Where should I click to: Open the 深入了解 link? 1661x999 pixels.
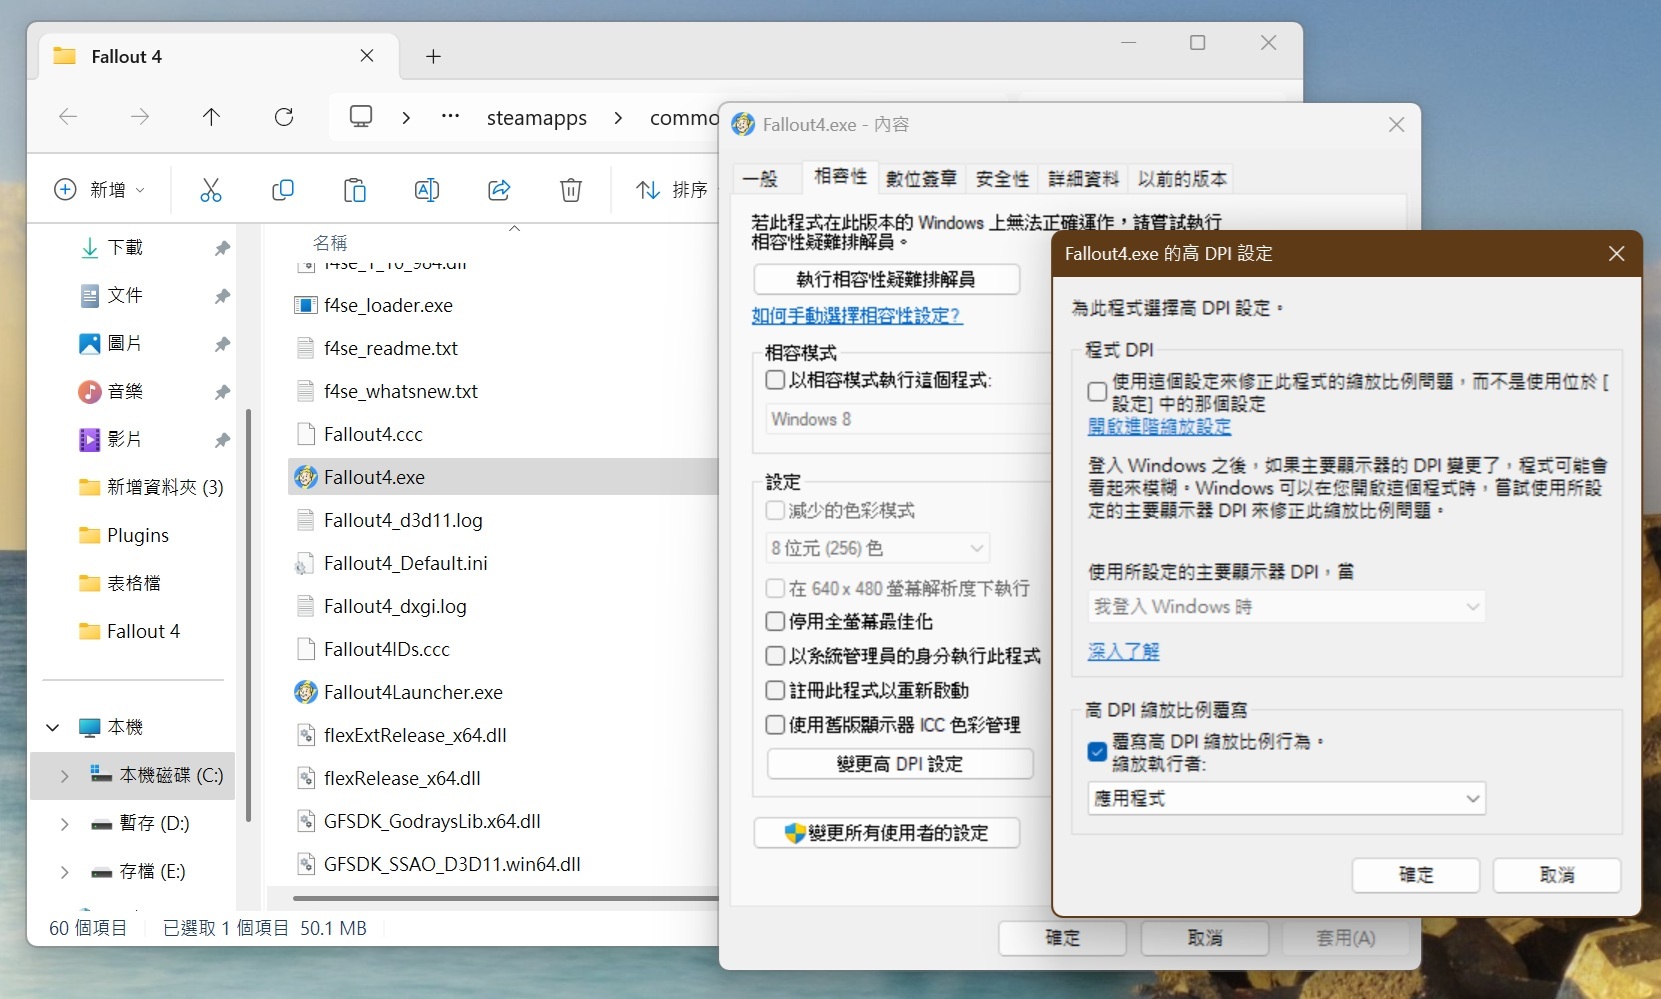[x=1124, y=652]
